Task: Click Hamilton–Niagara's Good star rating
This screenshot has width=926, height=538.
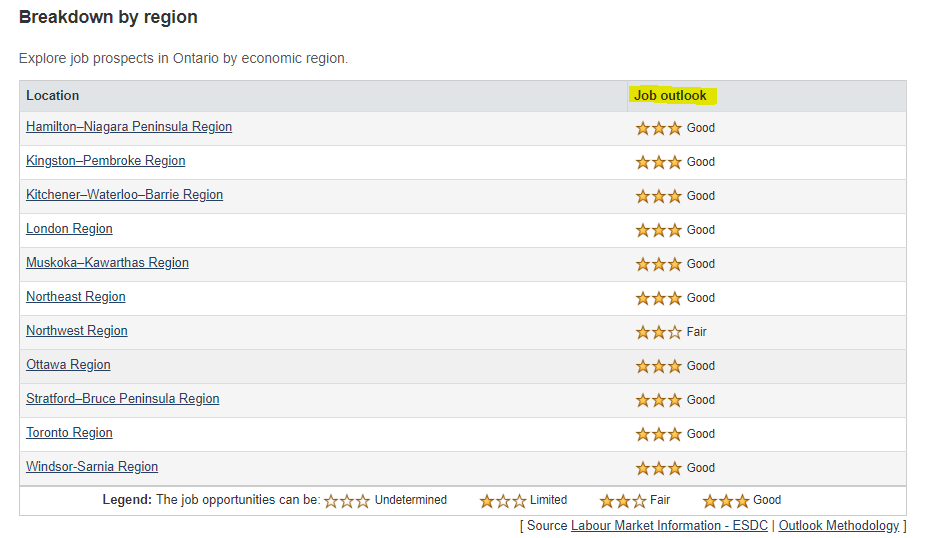Action: (658, 128)
